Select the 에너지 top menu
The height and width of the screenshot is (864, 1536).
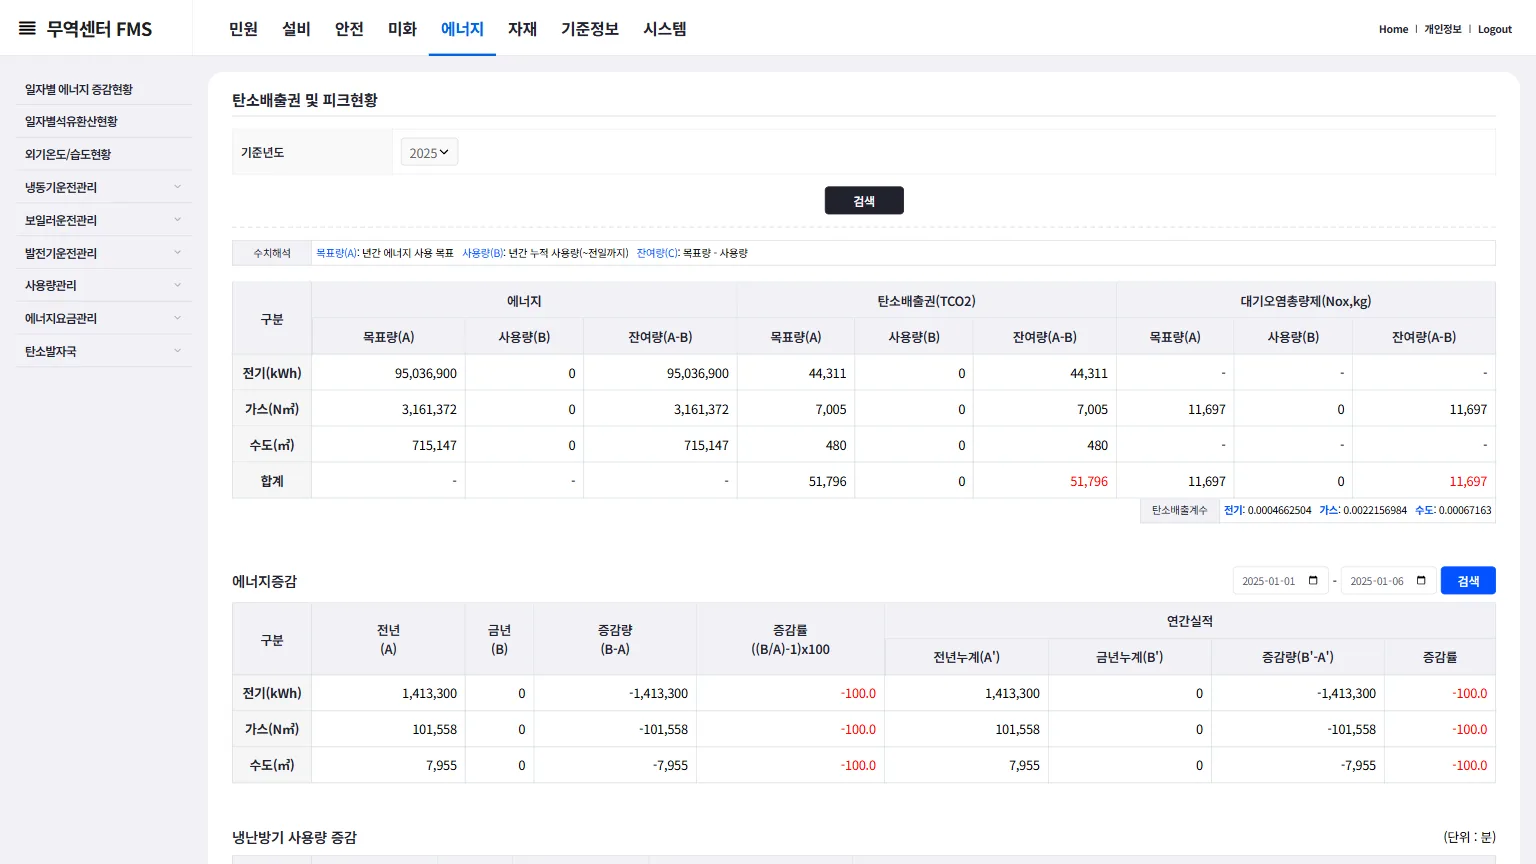462,29
